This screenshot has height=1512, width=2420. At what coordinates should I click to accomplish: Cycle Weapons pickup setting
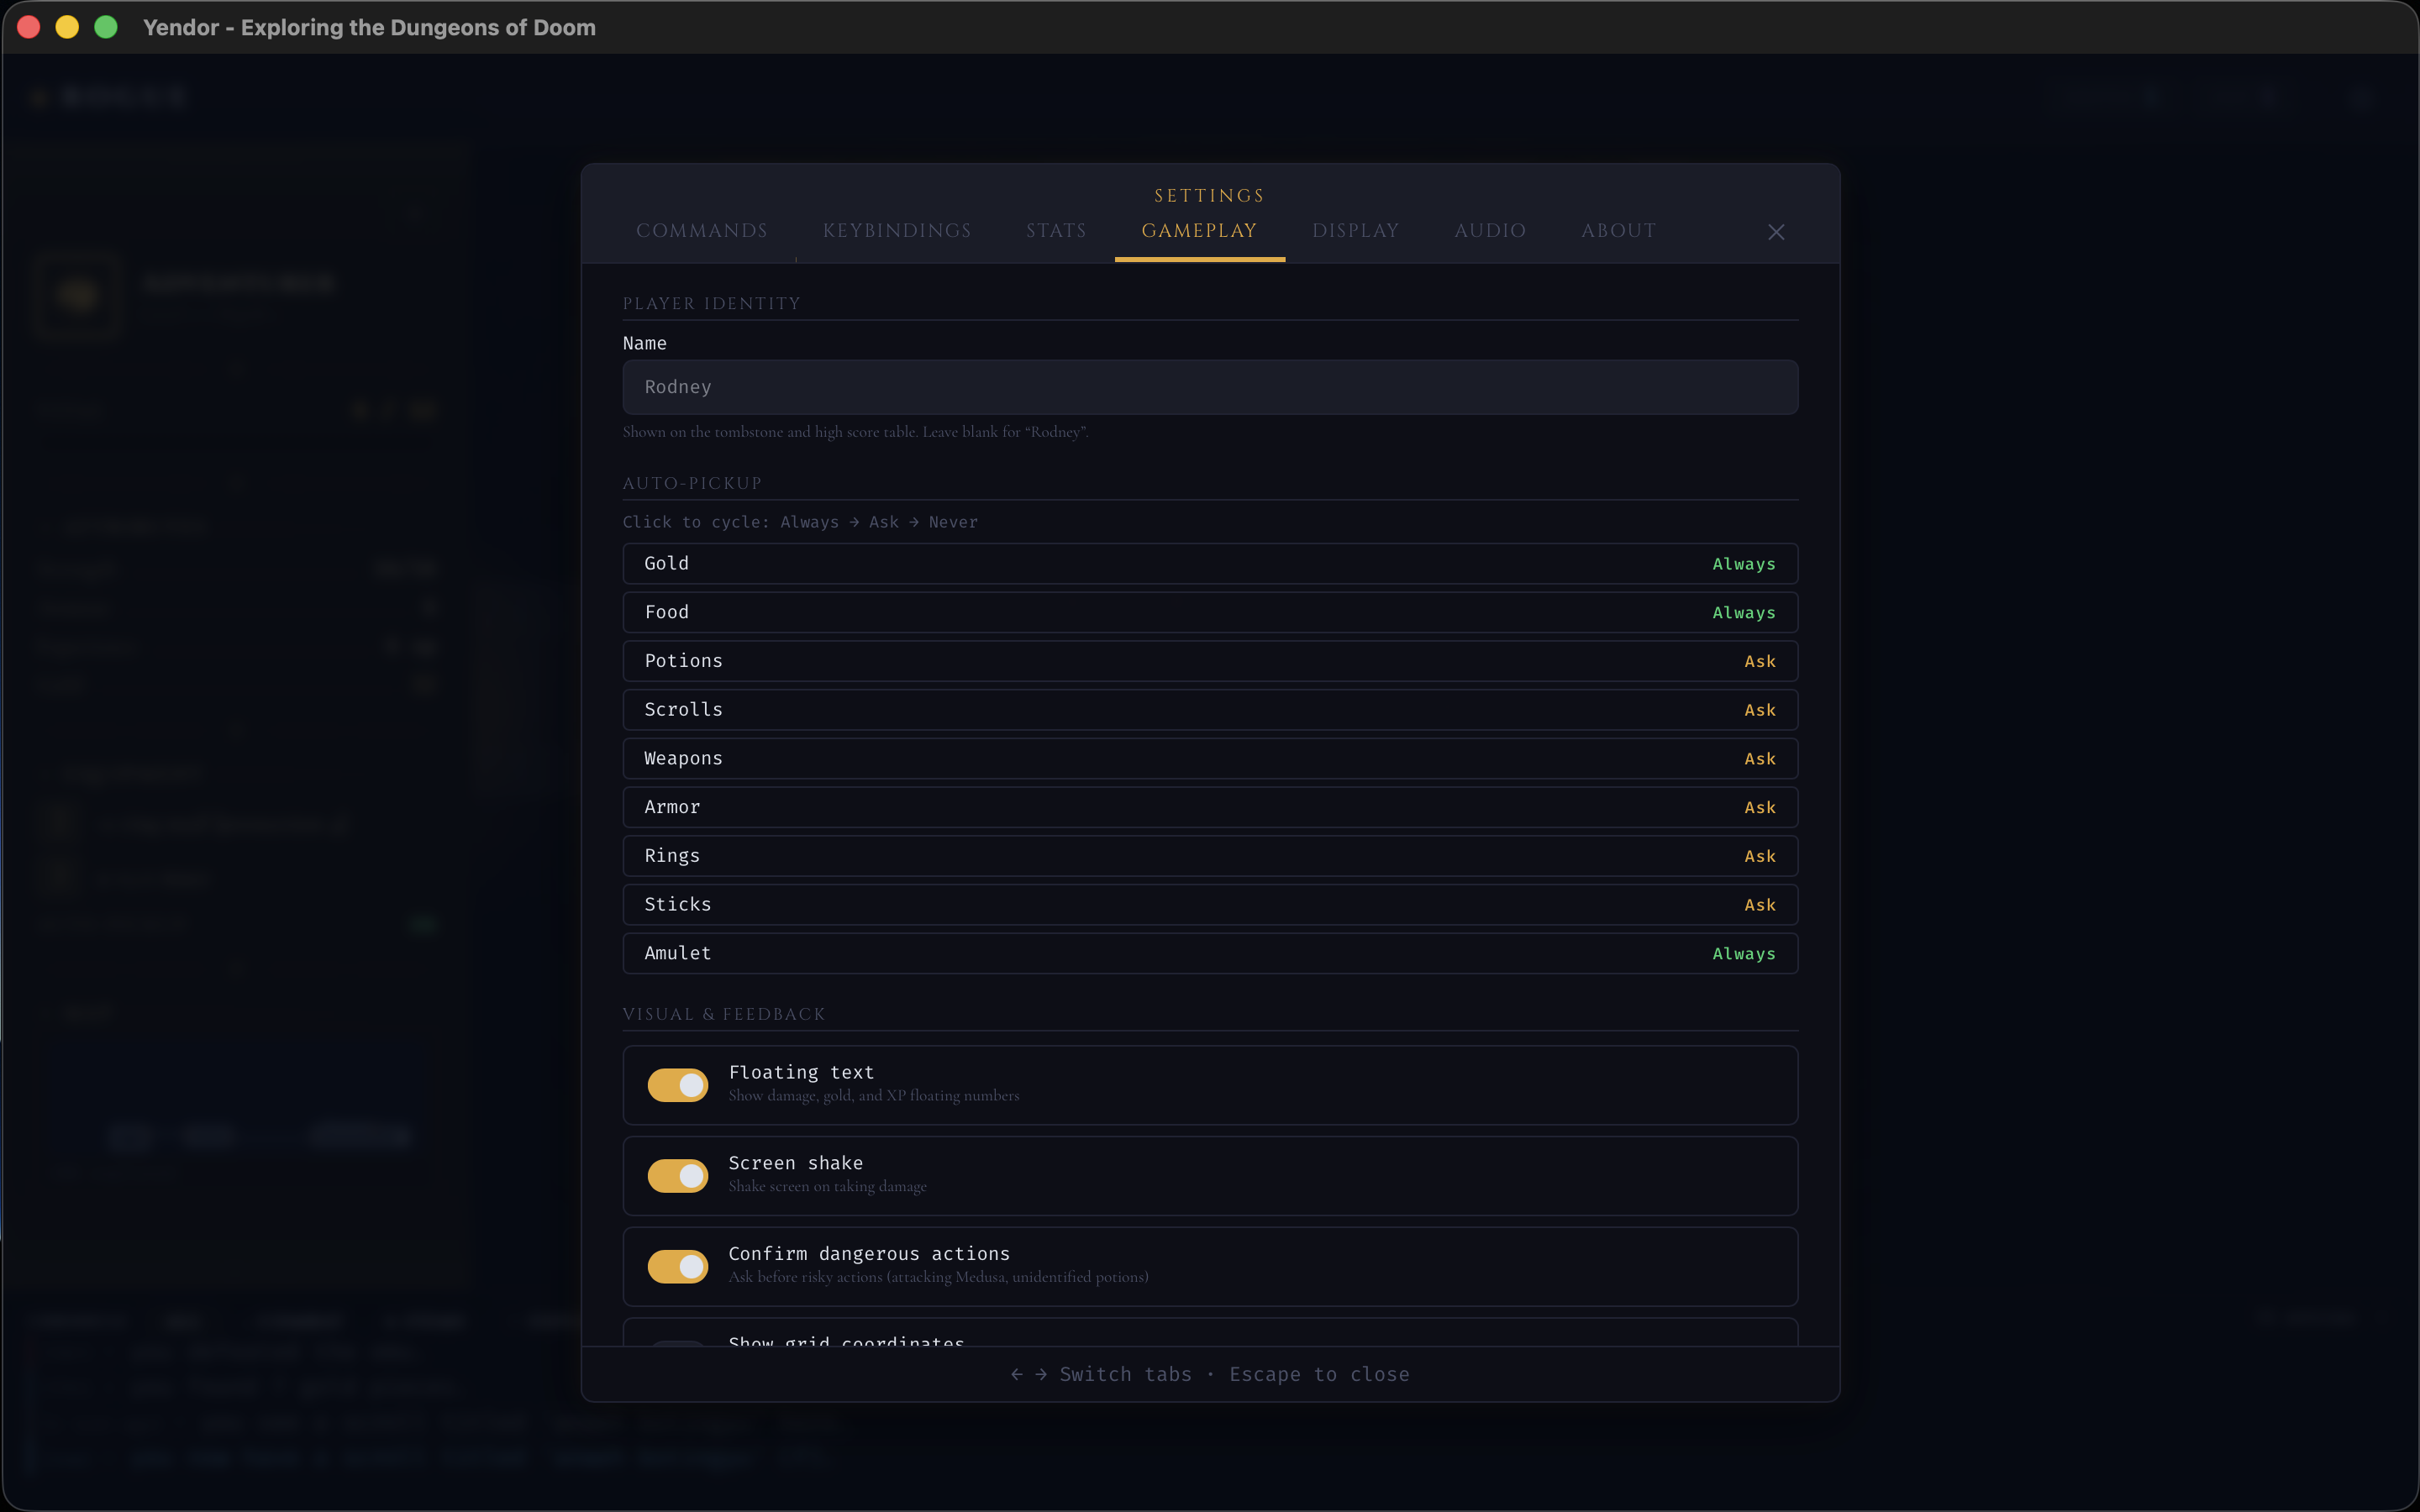click(x=1209, y=758)
